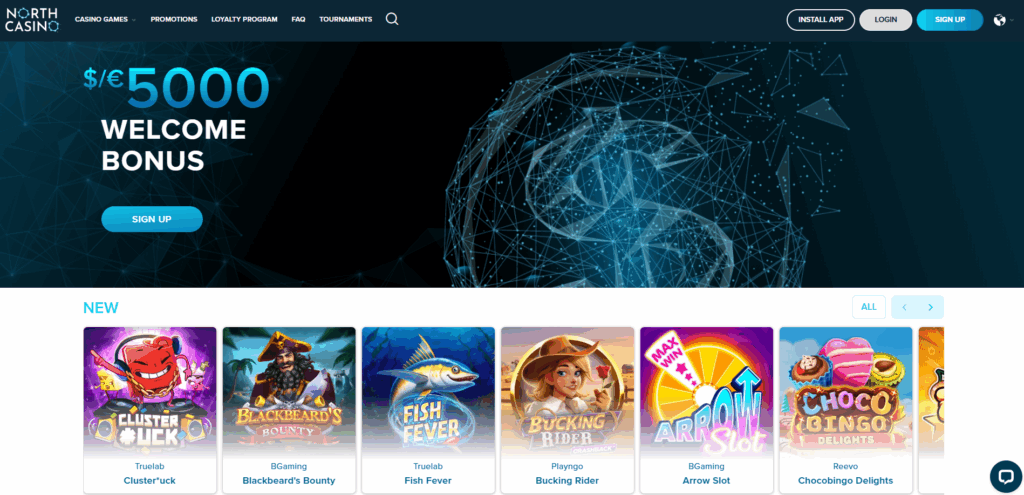The width and height of the screenshot is (1024, 495).
Task: Click the Fish Fever title text
Action: [428, 481]
